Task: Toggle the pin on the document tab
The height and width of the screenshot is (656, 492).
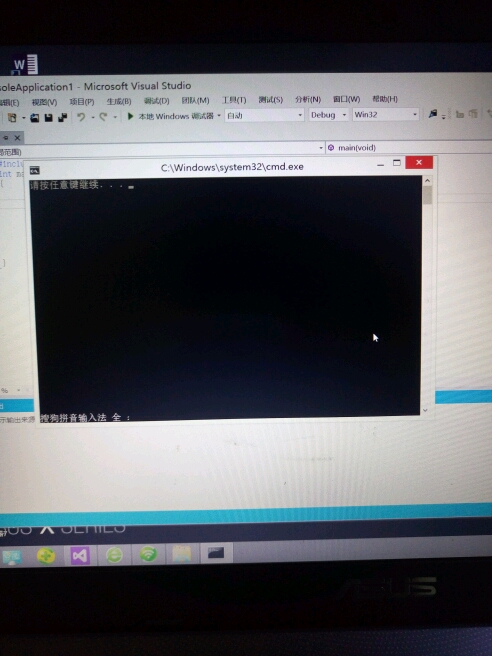Action: (5, 138)
